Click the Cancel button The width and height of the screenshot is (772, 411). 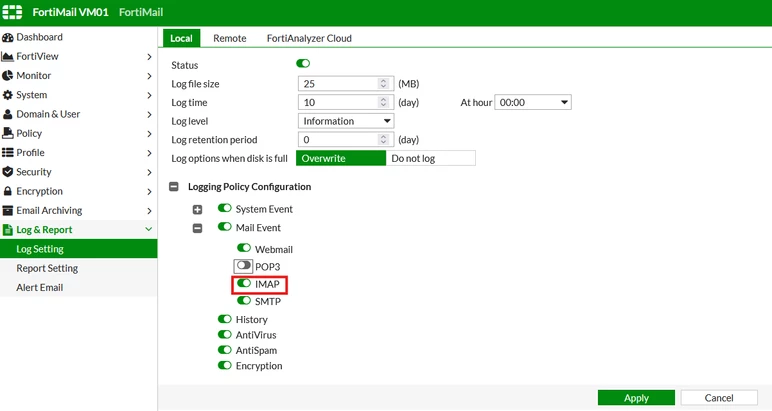(719, 398)
